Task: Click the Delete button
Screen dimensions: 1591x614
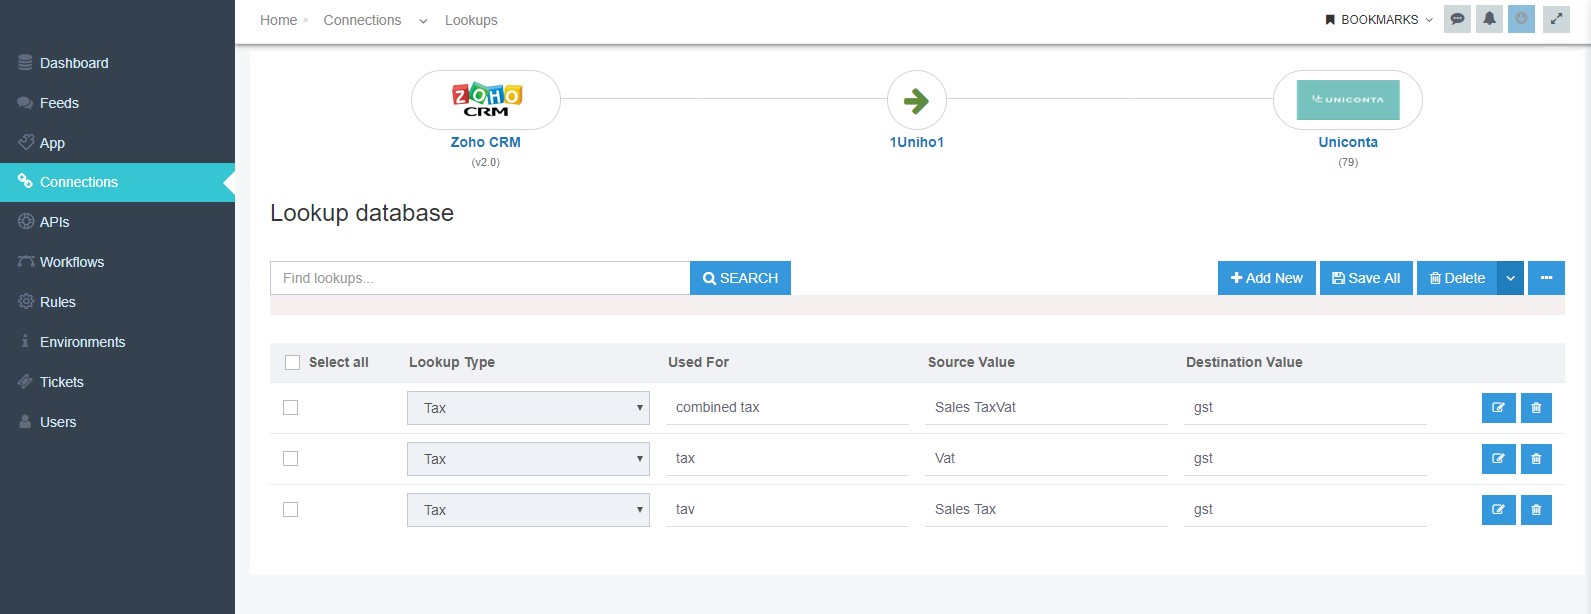Action: [x=1457, y=278]
